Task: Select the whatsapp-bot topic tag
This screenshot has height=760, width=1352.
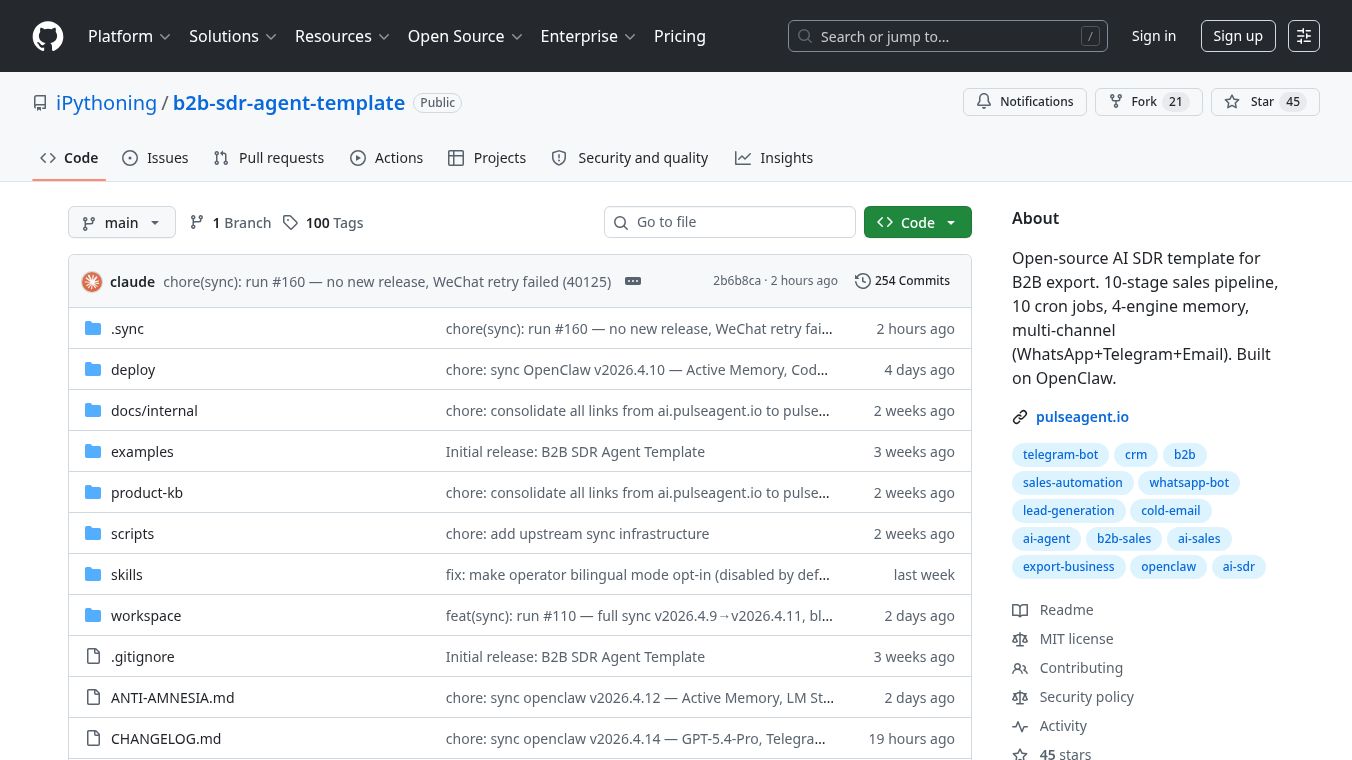Action: 1188,483
